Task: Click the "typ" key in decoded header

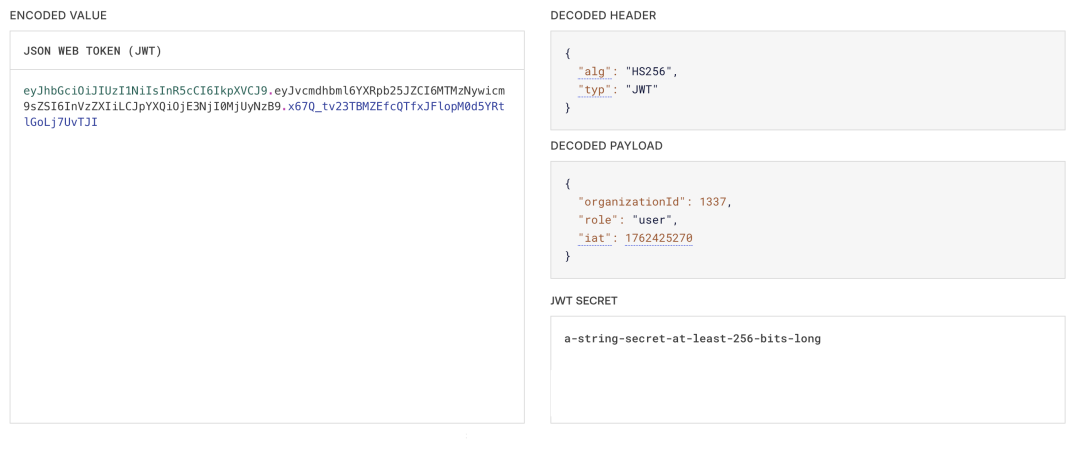Action: (594, 90)
